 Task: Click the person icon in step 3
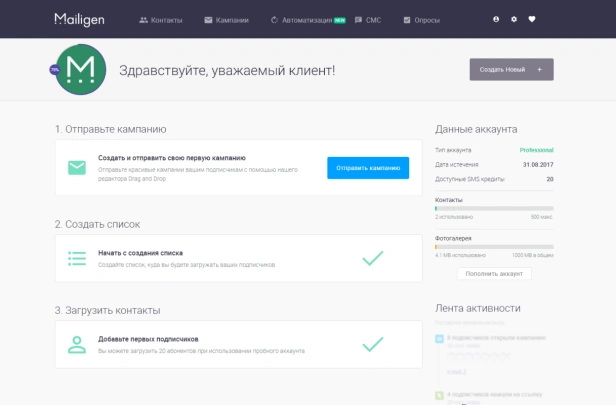pos(77,345)
